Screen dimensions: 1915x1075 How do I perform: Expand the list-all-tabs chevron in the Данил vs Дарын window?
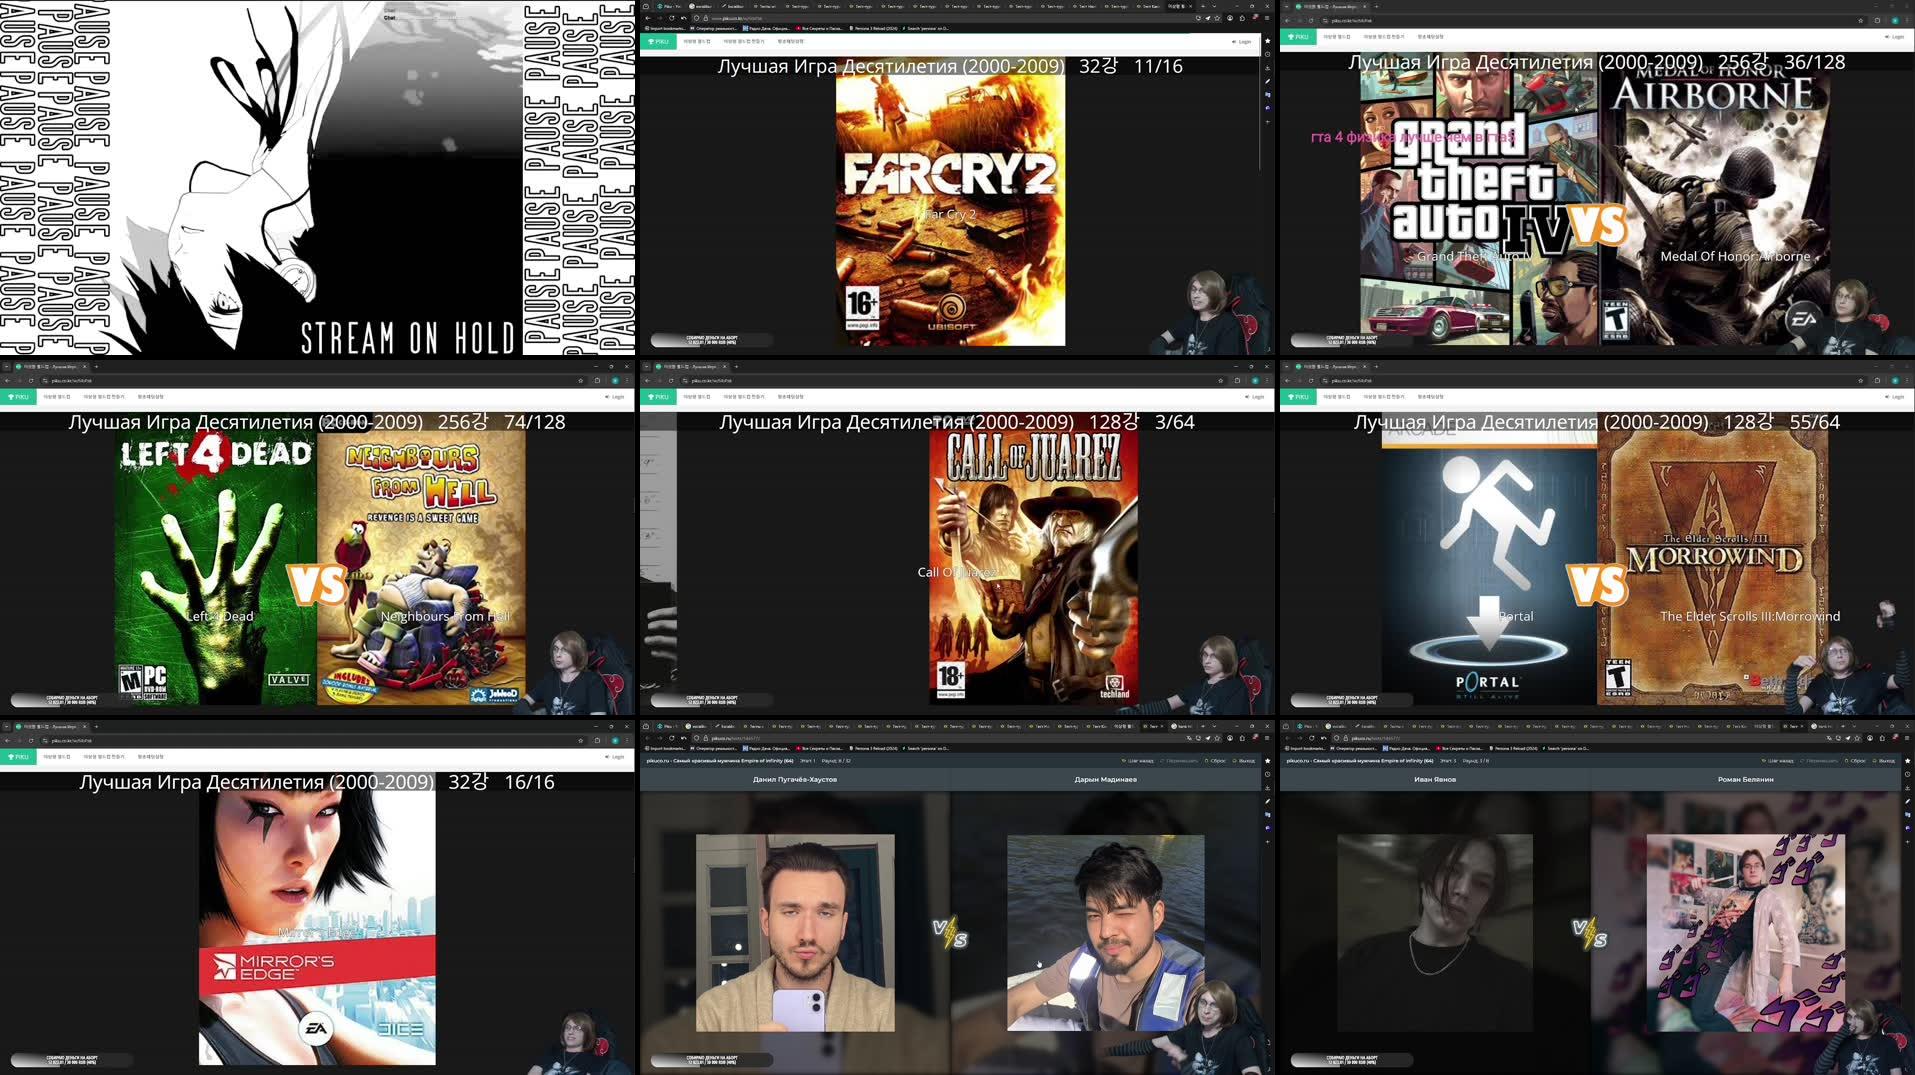tap(1214, 726)
